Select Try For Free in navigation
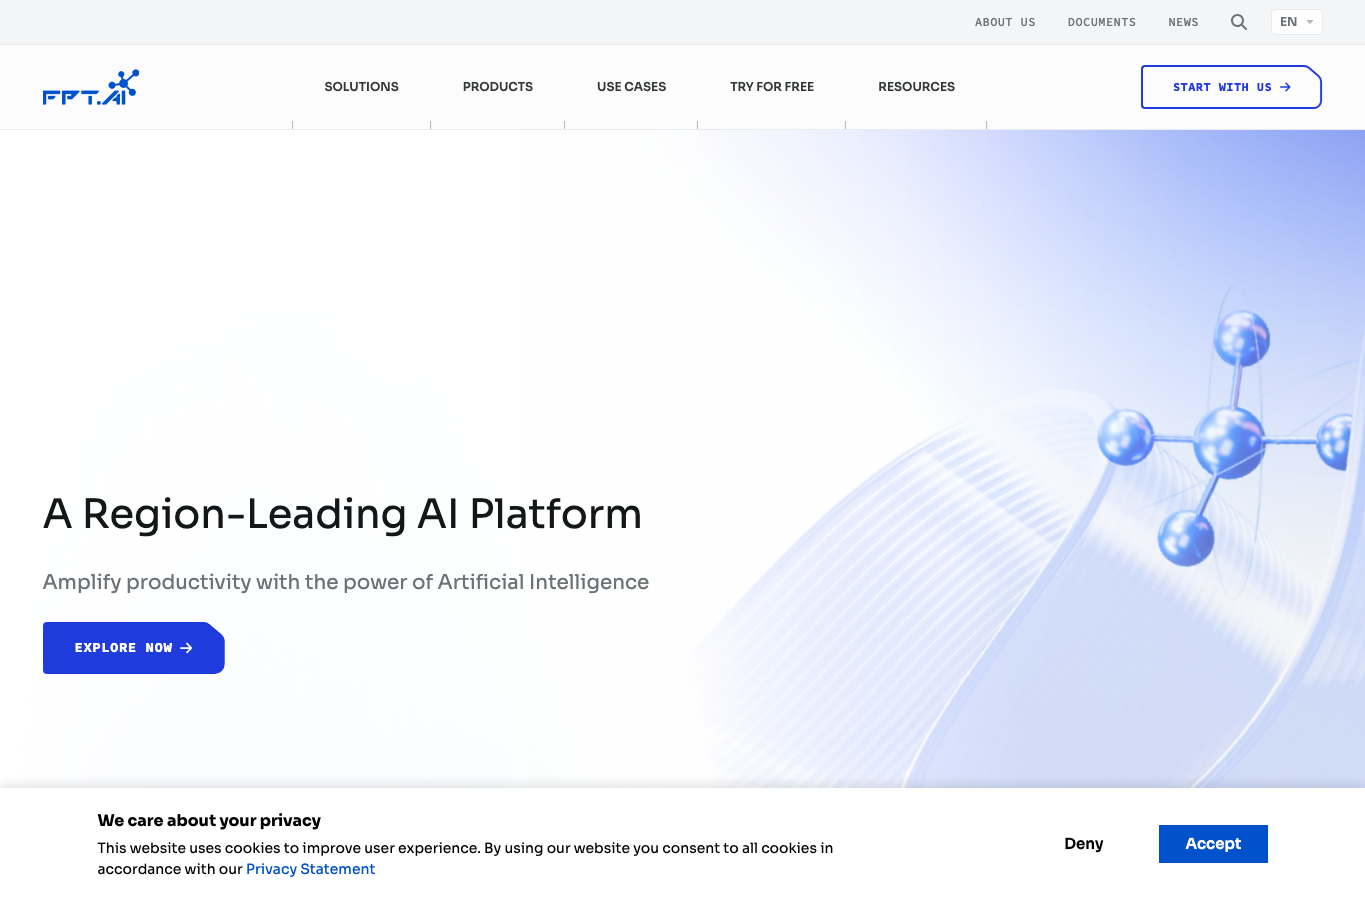Screen dimensions: 1365x900 (x=772, y=87)
